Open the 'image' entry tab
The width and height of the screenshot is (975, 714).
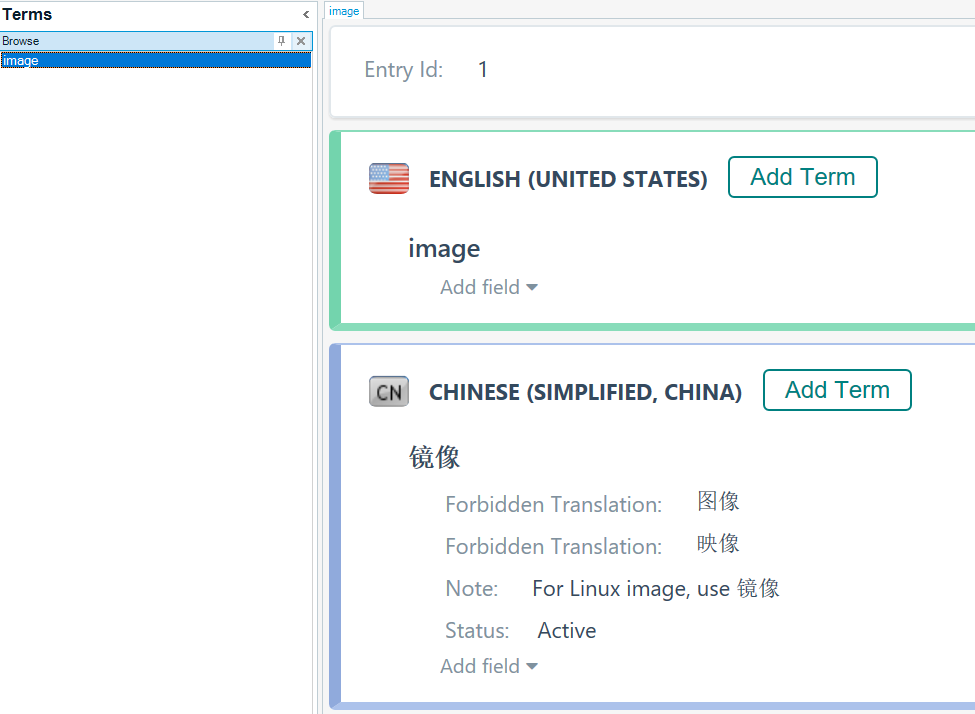(344, 11)
